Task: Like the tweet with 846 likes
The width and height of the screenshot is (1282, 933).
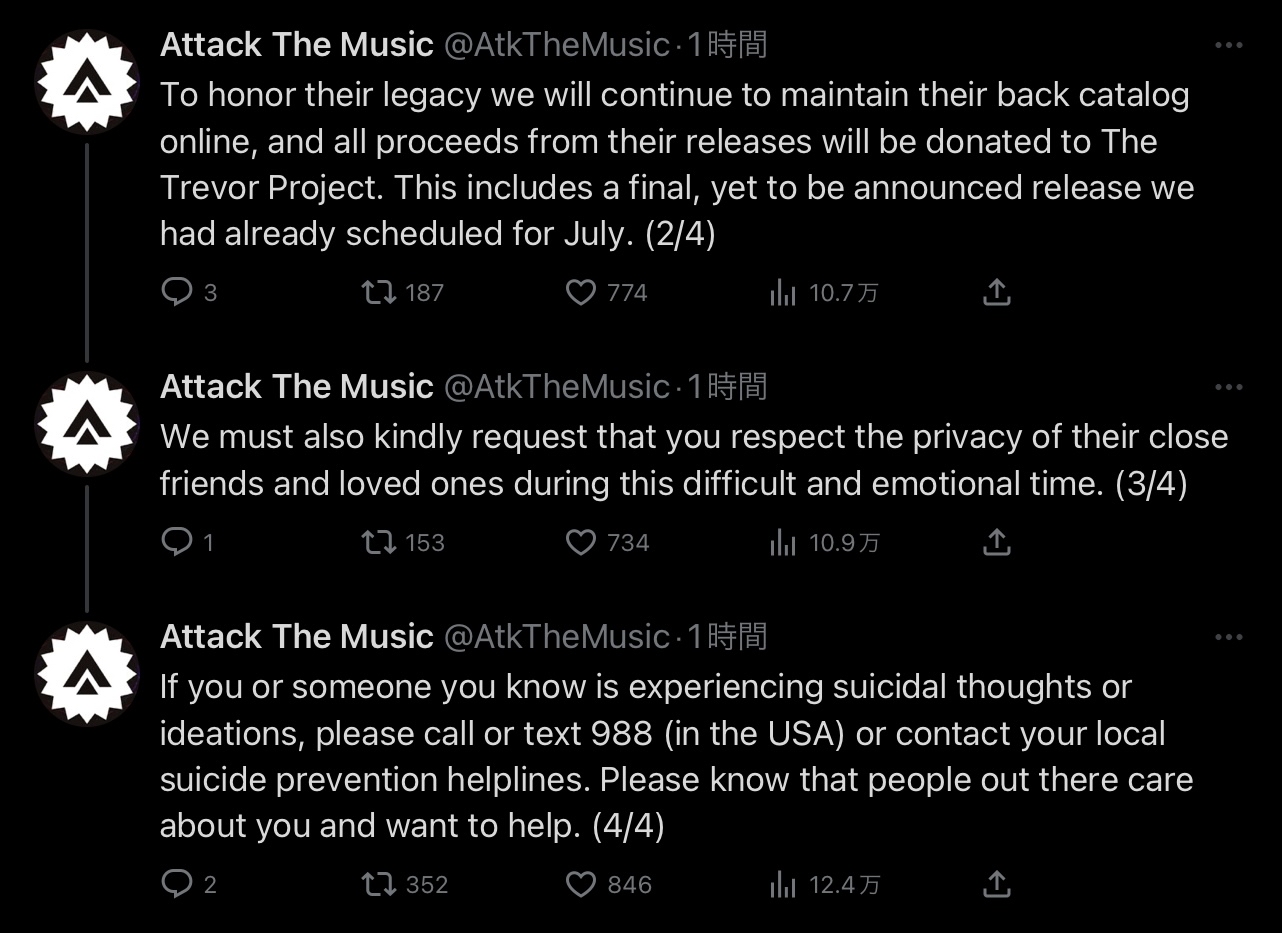Action: 581,884
